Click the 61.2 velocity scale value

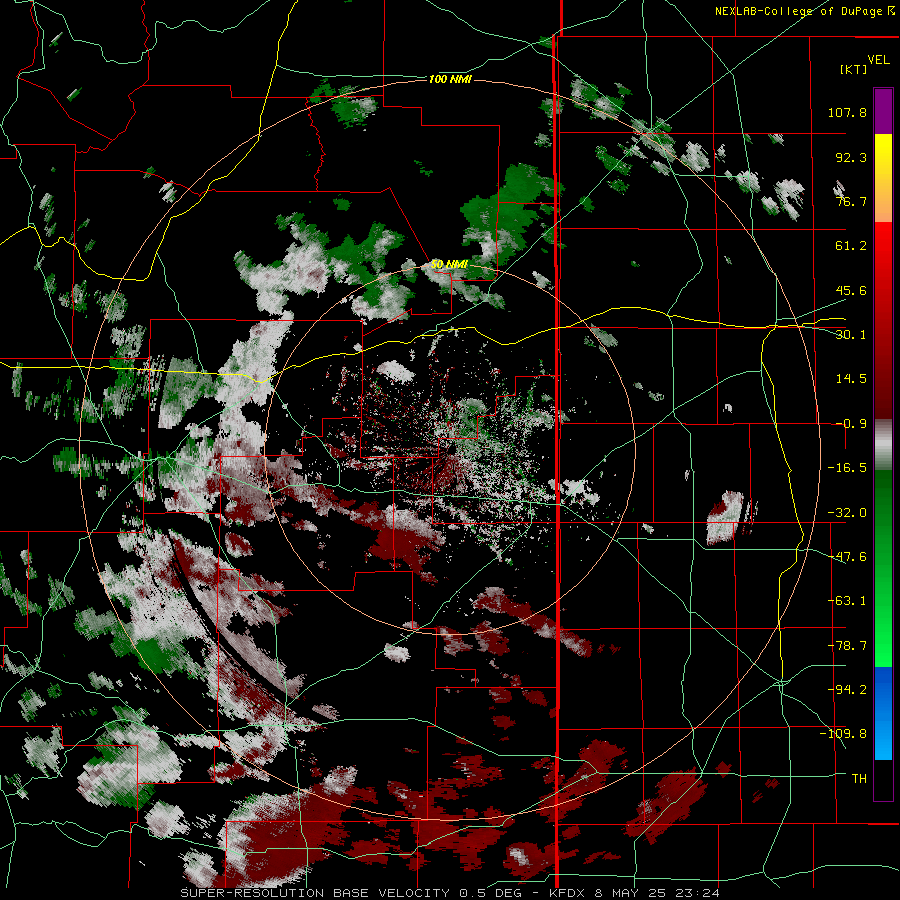[851, 246]
